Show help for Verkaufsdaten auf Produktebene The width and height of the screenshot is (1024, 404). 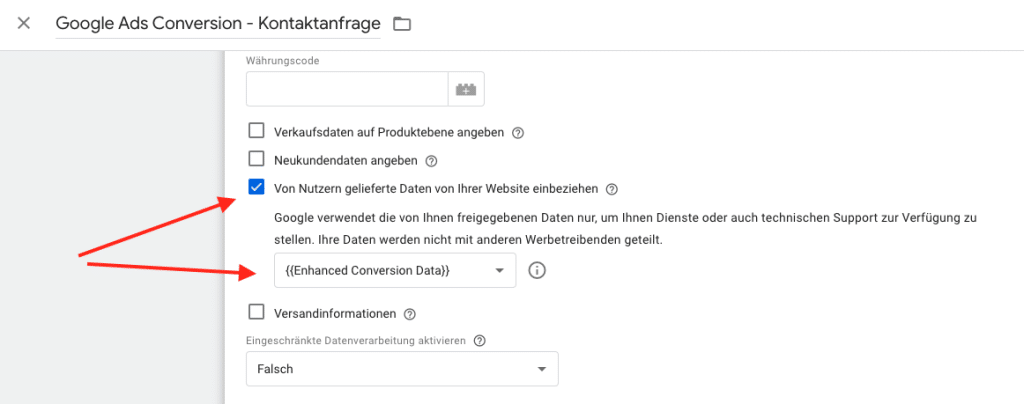(x=518, y=132)
